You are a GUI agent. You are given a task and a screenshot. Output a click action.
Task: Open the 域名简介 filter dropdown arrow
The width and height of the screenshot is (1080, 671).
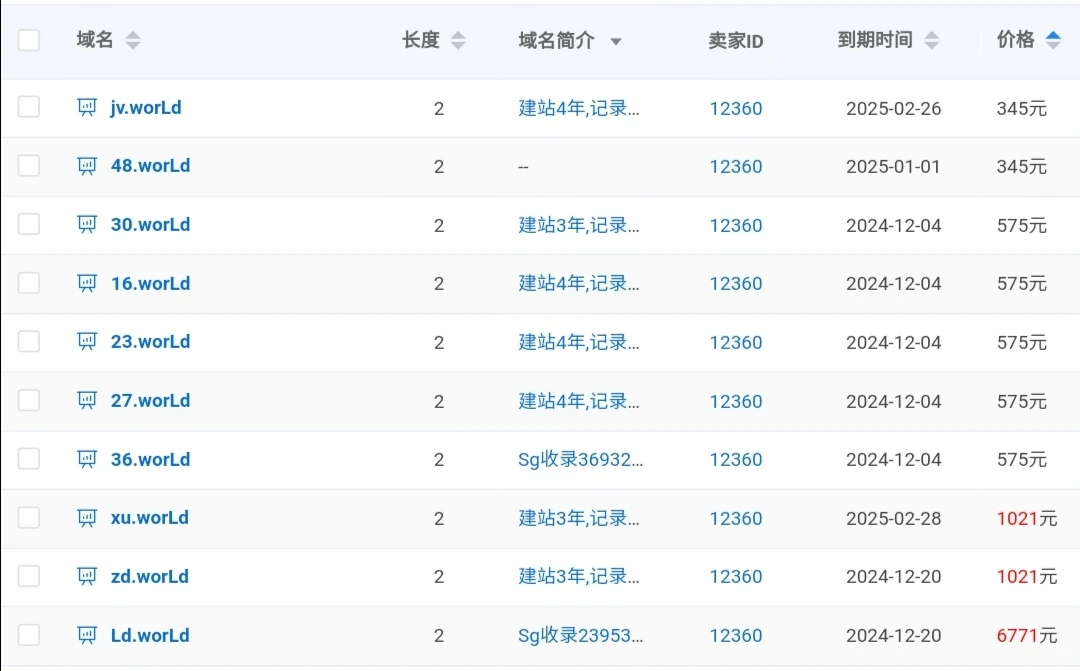616,41
